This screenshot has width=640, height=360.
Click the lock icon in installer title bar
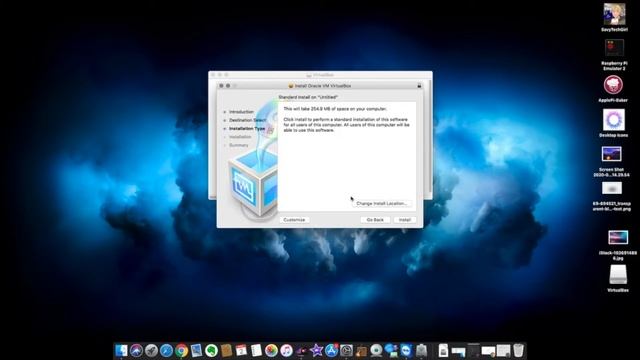[x=419, y=86]
